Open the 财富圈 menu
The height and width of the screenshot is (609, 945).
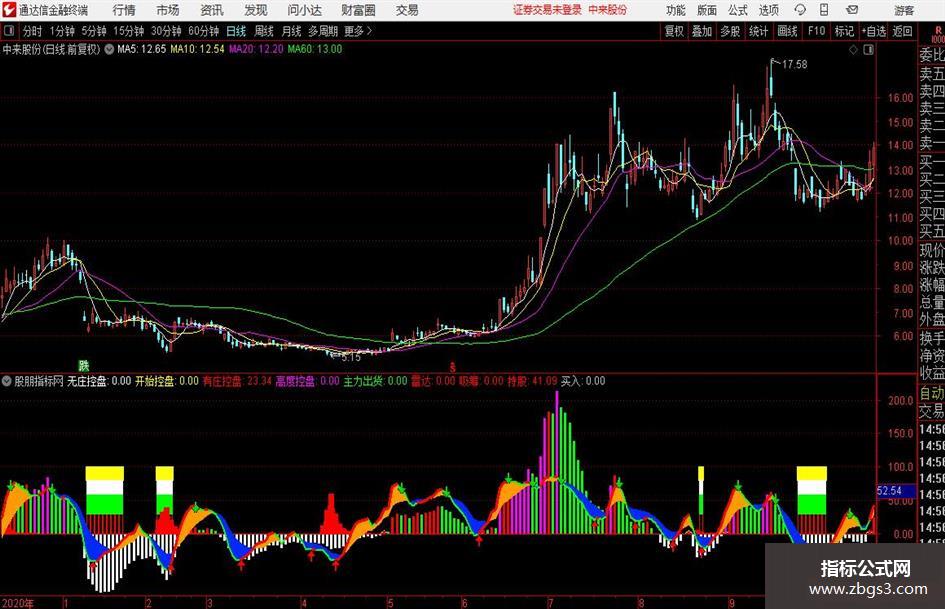[x=358, y=10]
